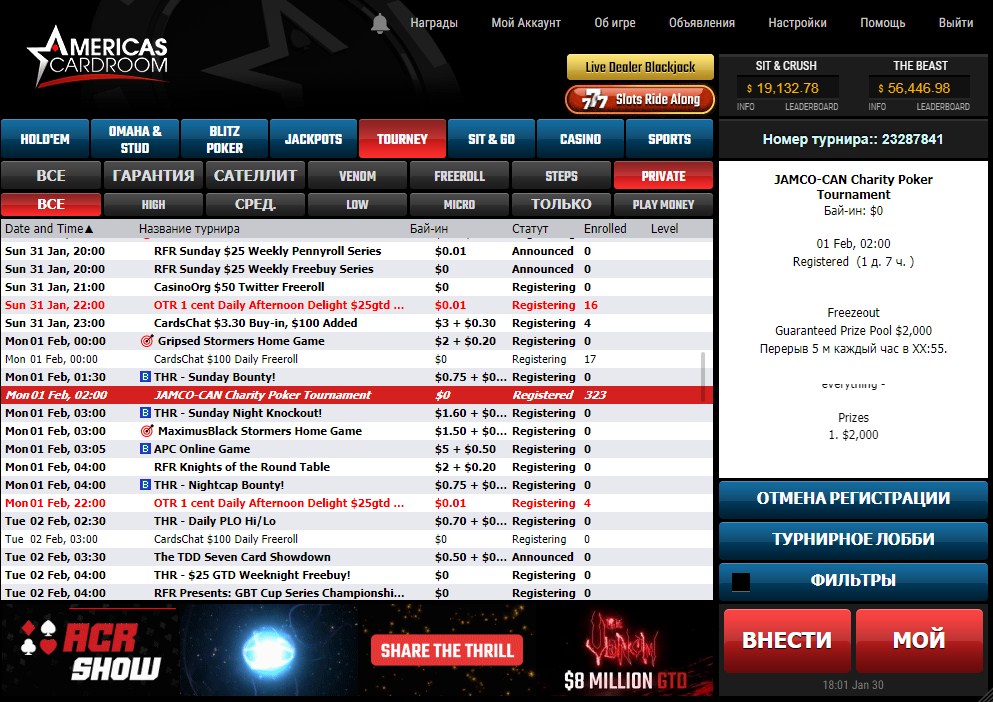Viewport: 993px width, 702px height.
Task: Open Настройки from the top menu
Action: (797, 23)
